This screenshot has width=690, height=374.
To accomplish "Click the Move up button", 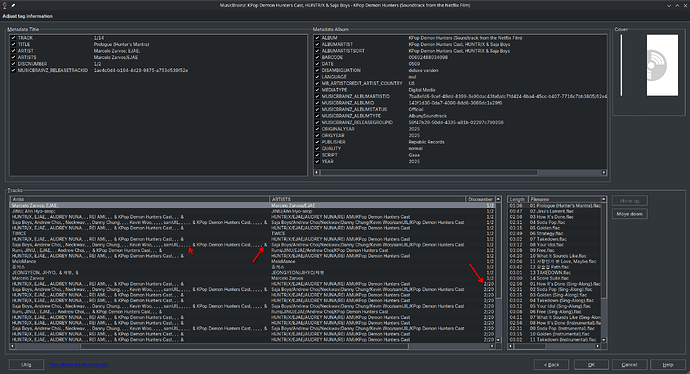I will click(629, 201).
